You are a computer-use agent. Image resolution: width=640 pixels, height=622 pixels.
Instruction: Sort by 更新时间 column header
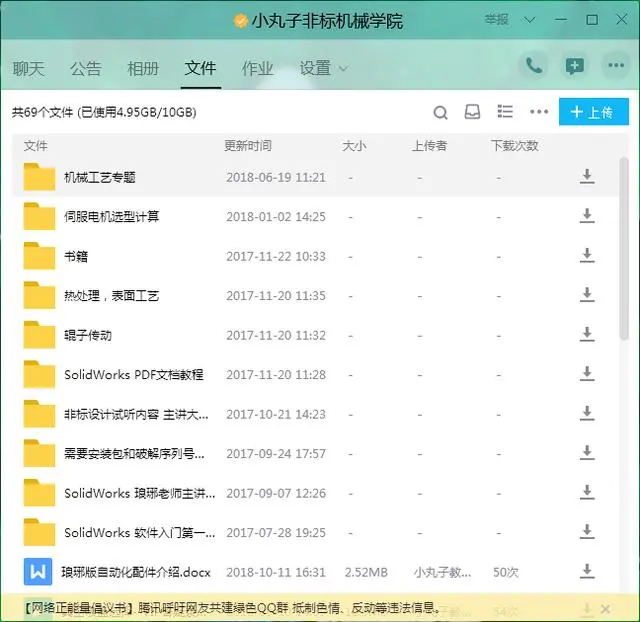pyautogui.click(x=248, y=146)
